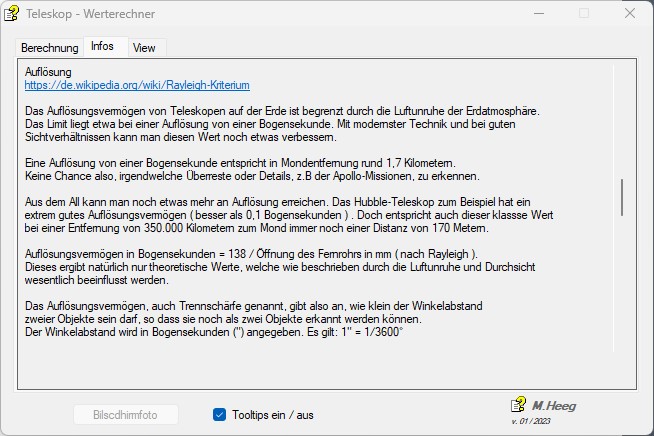Click the line starting 'zweier Objekte sein darf'
654x436 pixels.
coord(223,319)
